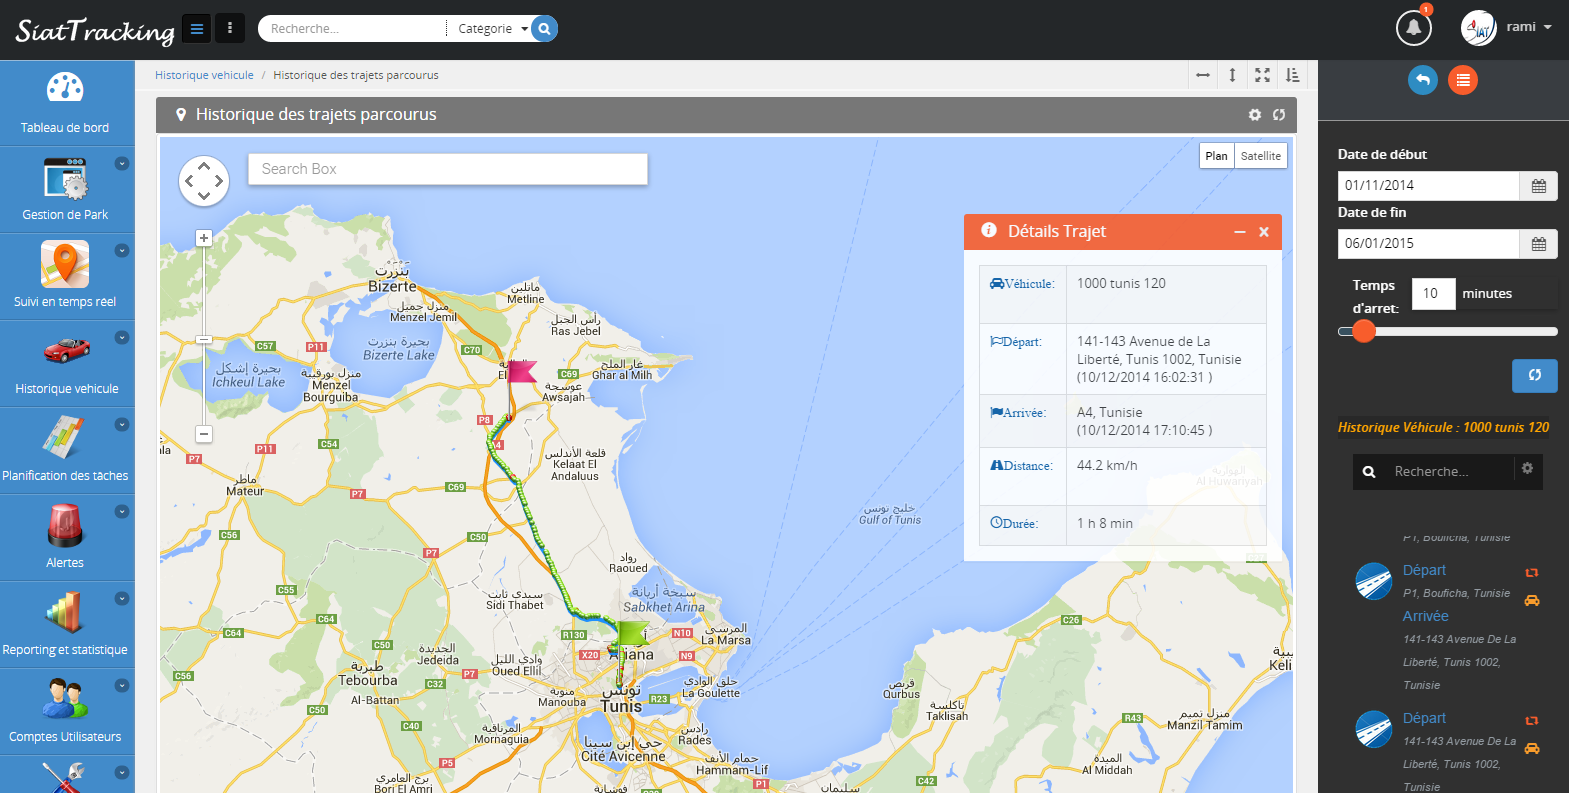1569x793 pixels.
Task: Expand Historique vehicule chevron
Action: (x=122, y=337)
